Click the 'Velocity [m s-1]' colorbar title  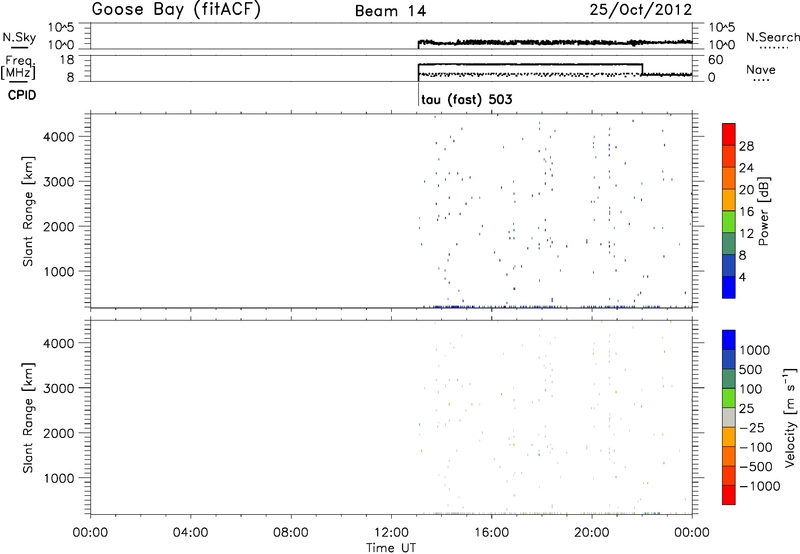point(790,417)
